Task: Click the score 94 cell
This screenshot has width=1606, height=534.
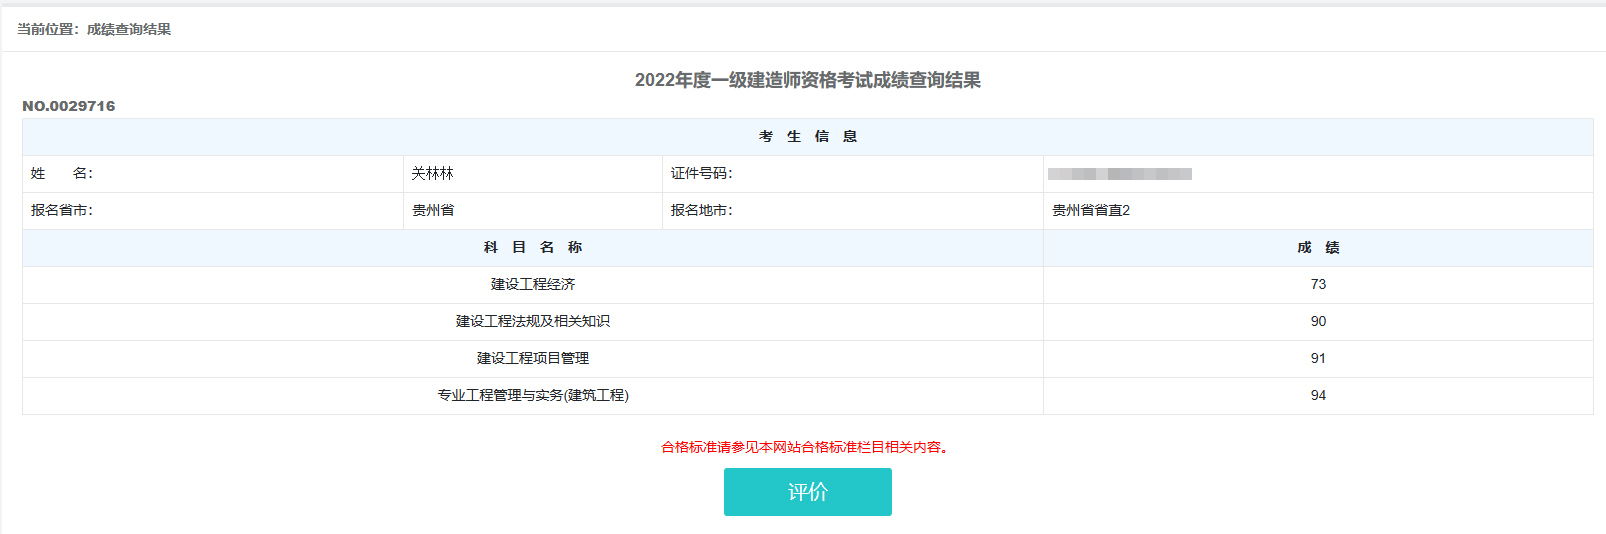Action: [x=1318, y=396]
